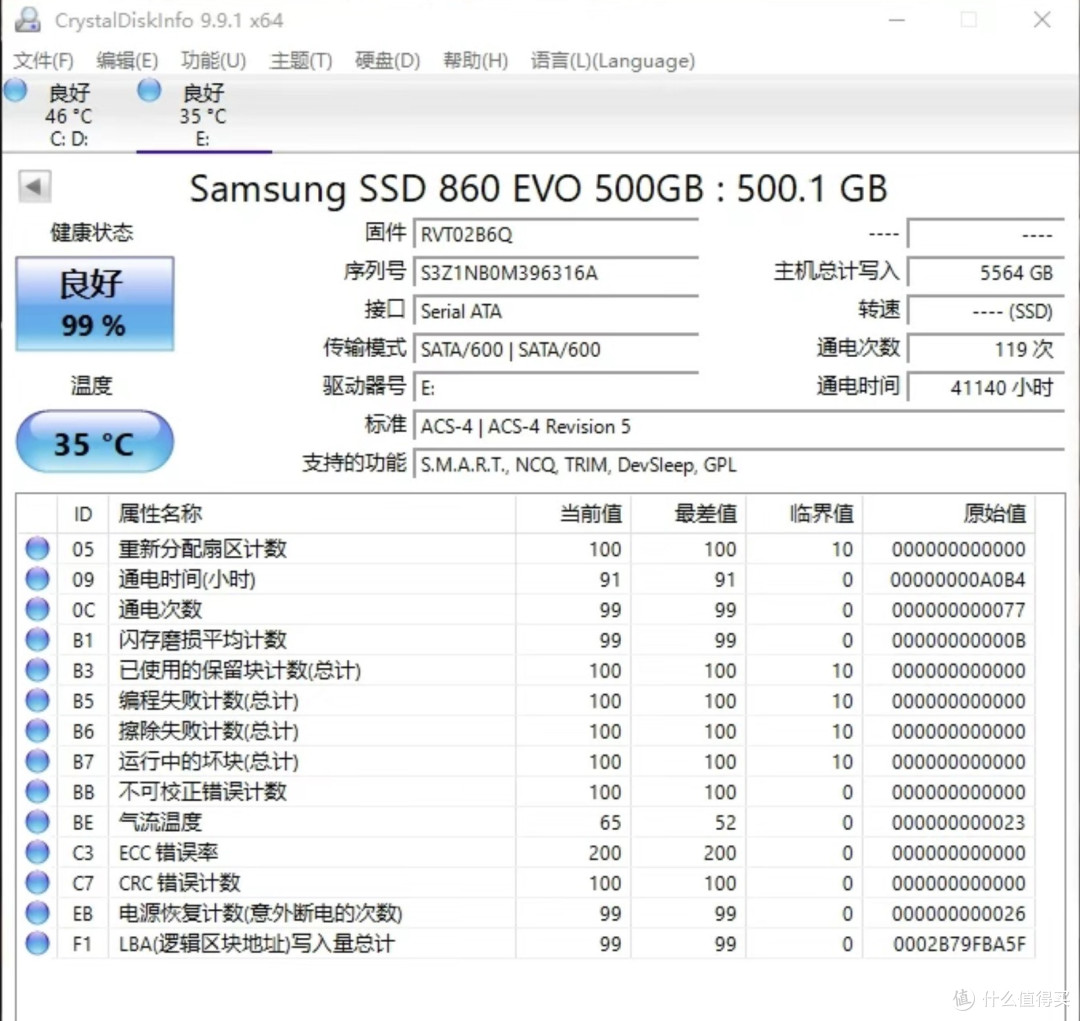The width and height of the screenshot is (1080, 1021).
Task: Click the drive letter field showing E:
Action: (556, 388)
